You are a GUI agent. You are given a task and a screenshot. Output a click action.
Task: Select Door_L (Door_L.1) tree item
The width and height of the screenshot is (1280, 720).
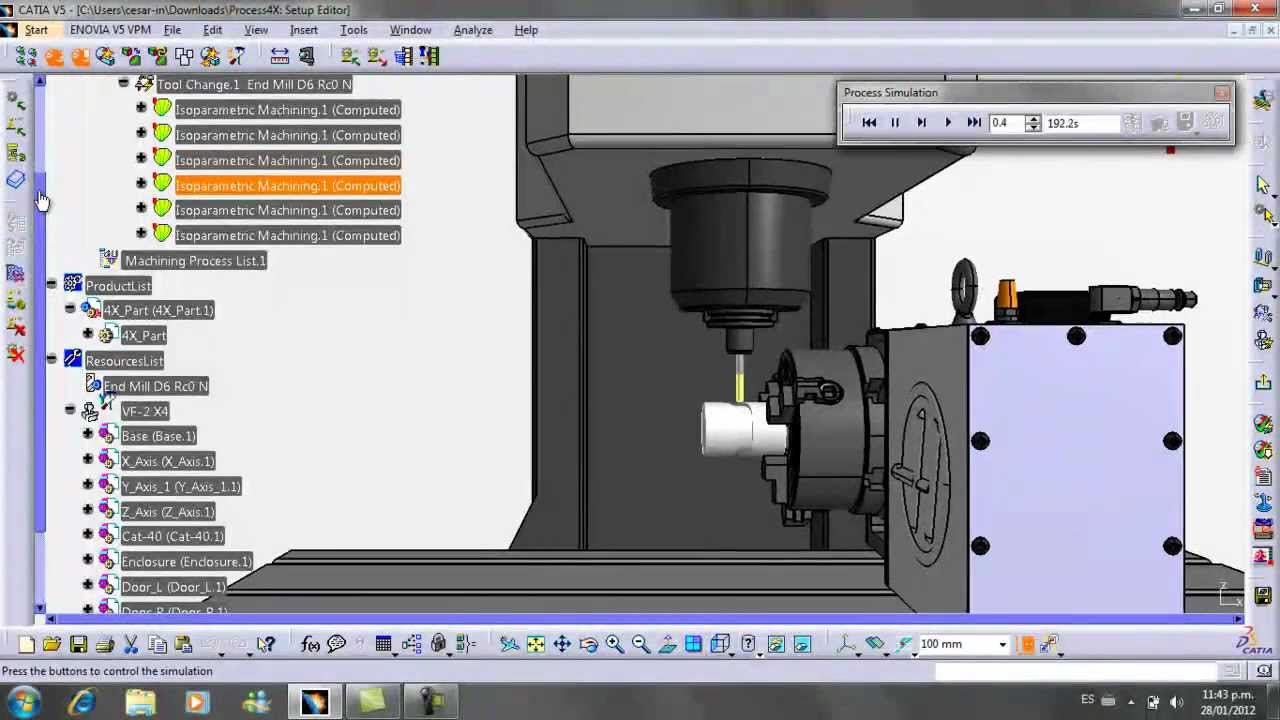[173, 587]
